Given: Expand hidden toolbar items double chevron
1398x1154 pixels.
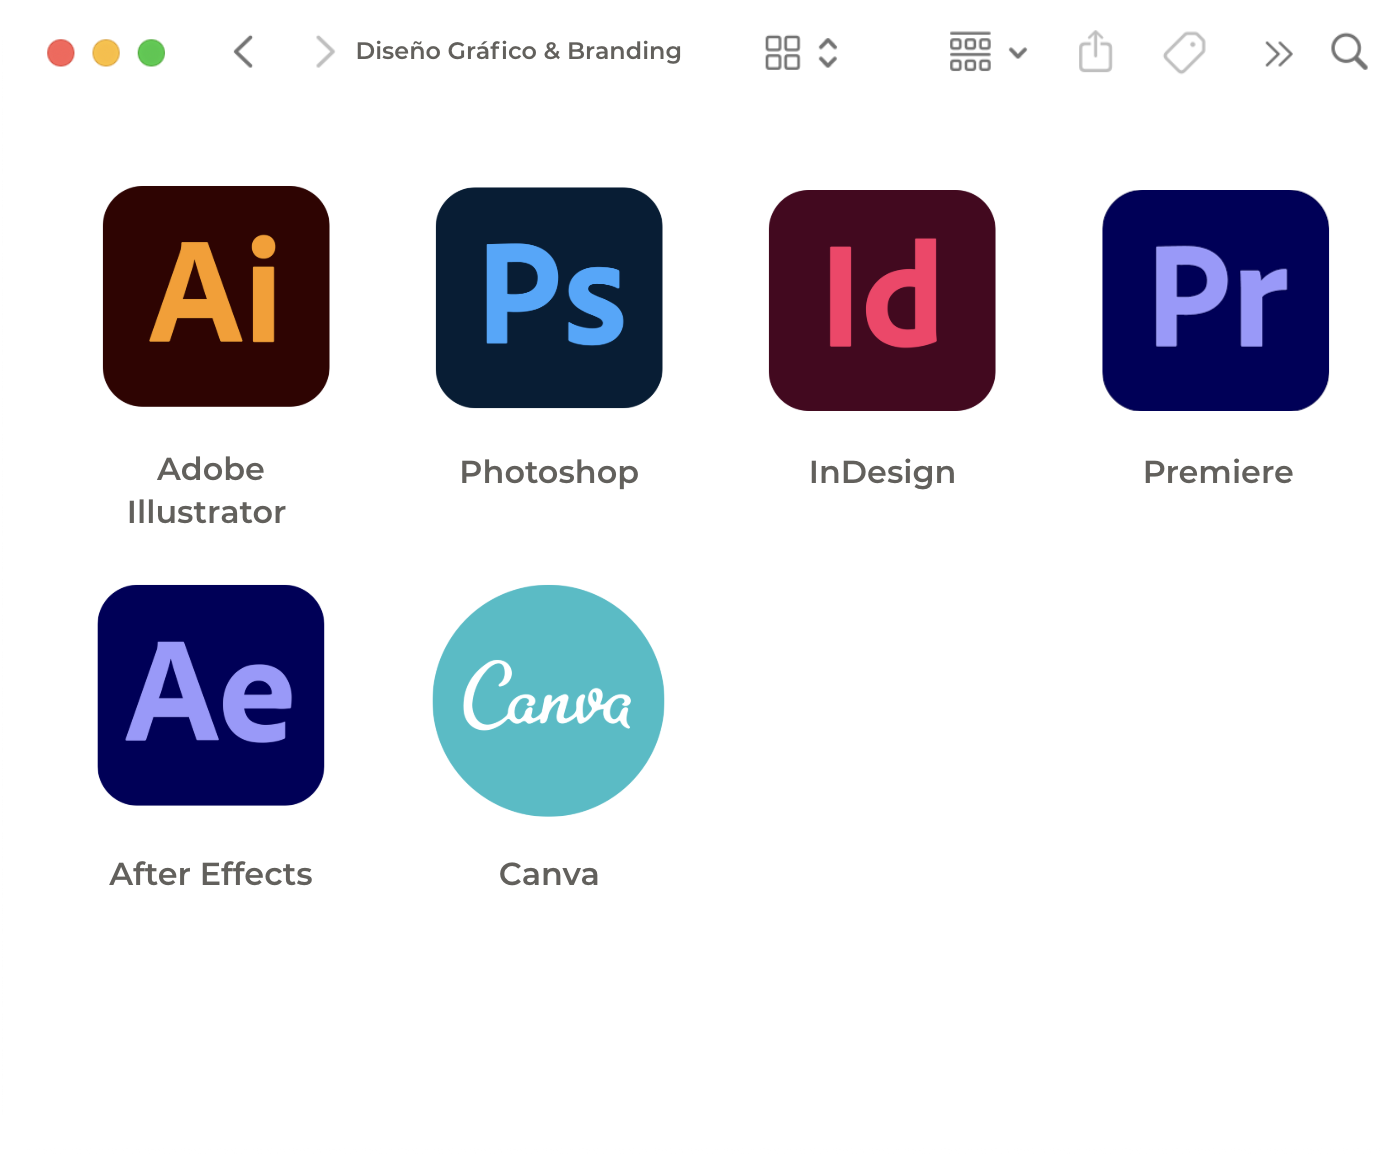Looking at the screenshot, I should (x=1278, y=53).
